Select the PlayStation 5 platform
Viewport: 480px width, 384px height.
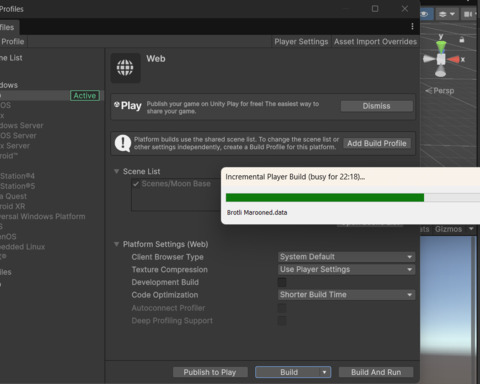click(x=17, y=186)
